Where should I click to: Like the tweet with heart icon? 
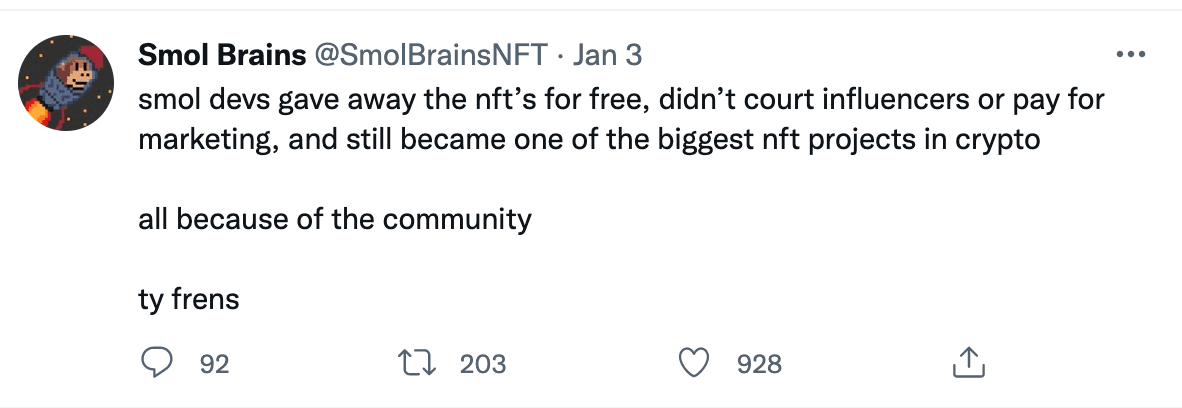click(694, 363)
